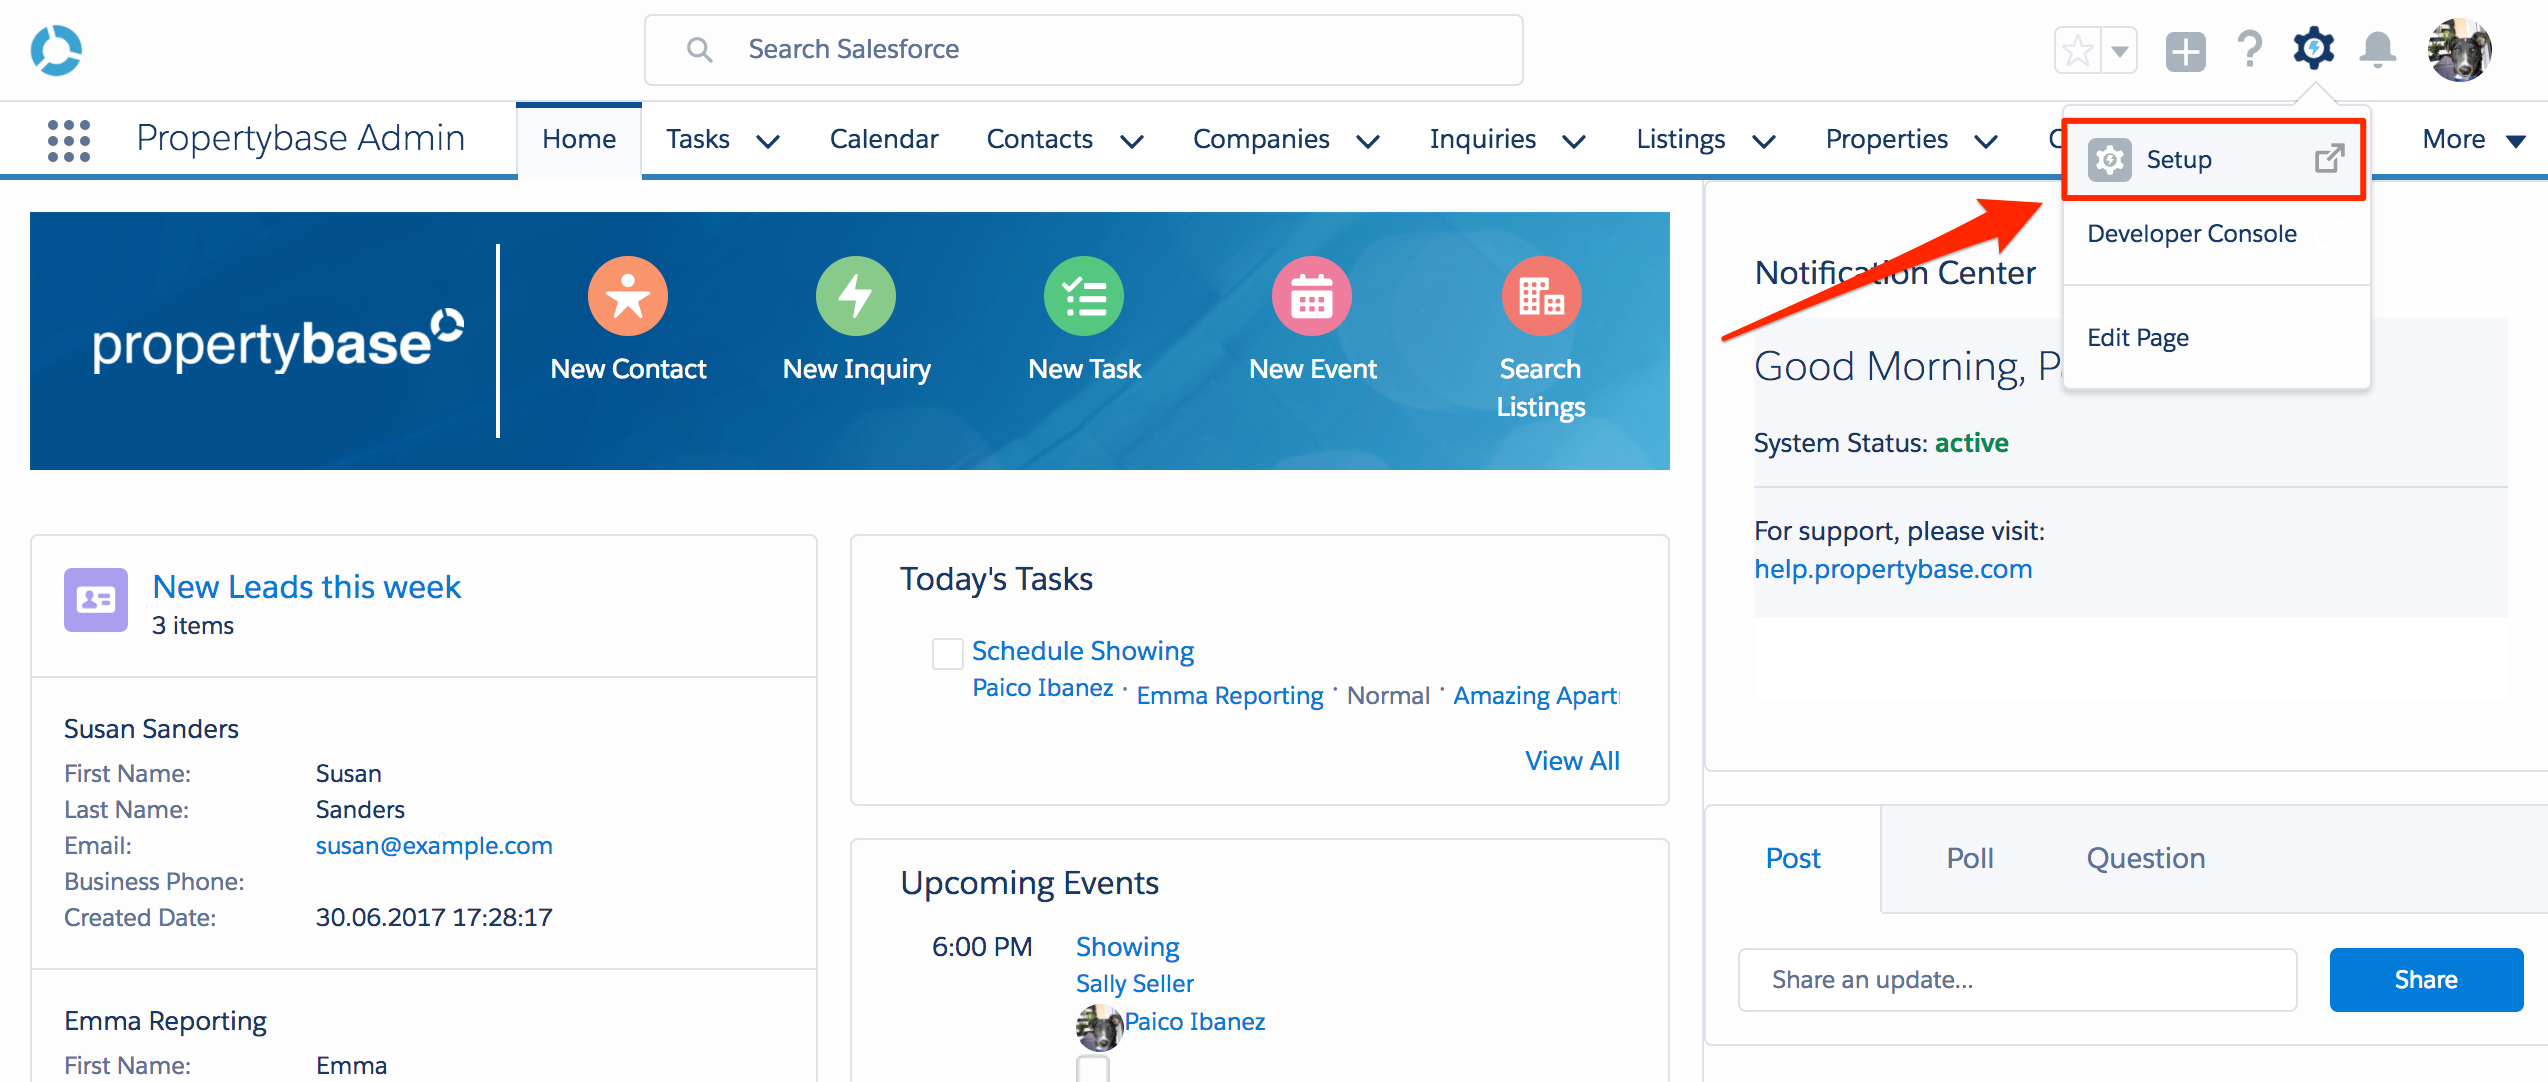Open the New Leads this week link
This screenshot has height=1082, width=2548.
(306, 587)
